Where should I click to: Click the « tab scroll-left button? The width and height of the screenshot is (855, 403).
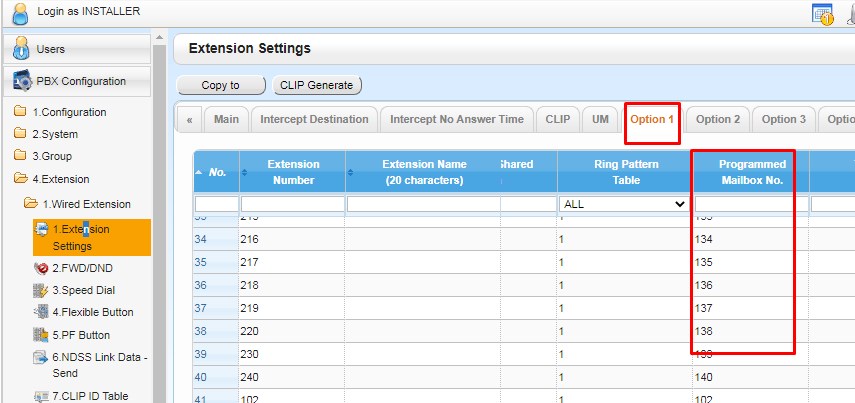[x=189, y=119]
